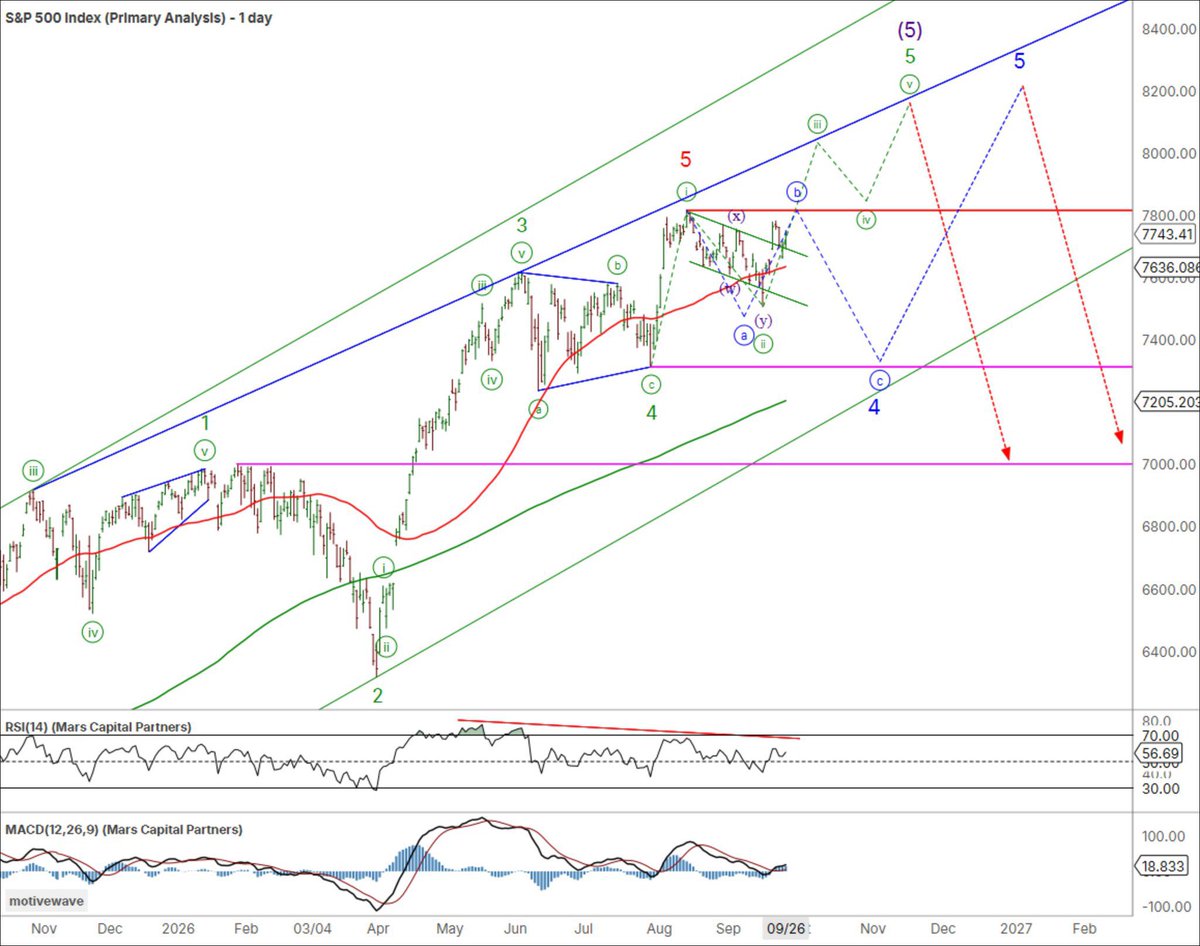Screen dimensions: 1200x946
Task: Select the blue circled b wave label
Action: point(797,191)
